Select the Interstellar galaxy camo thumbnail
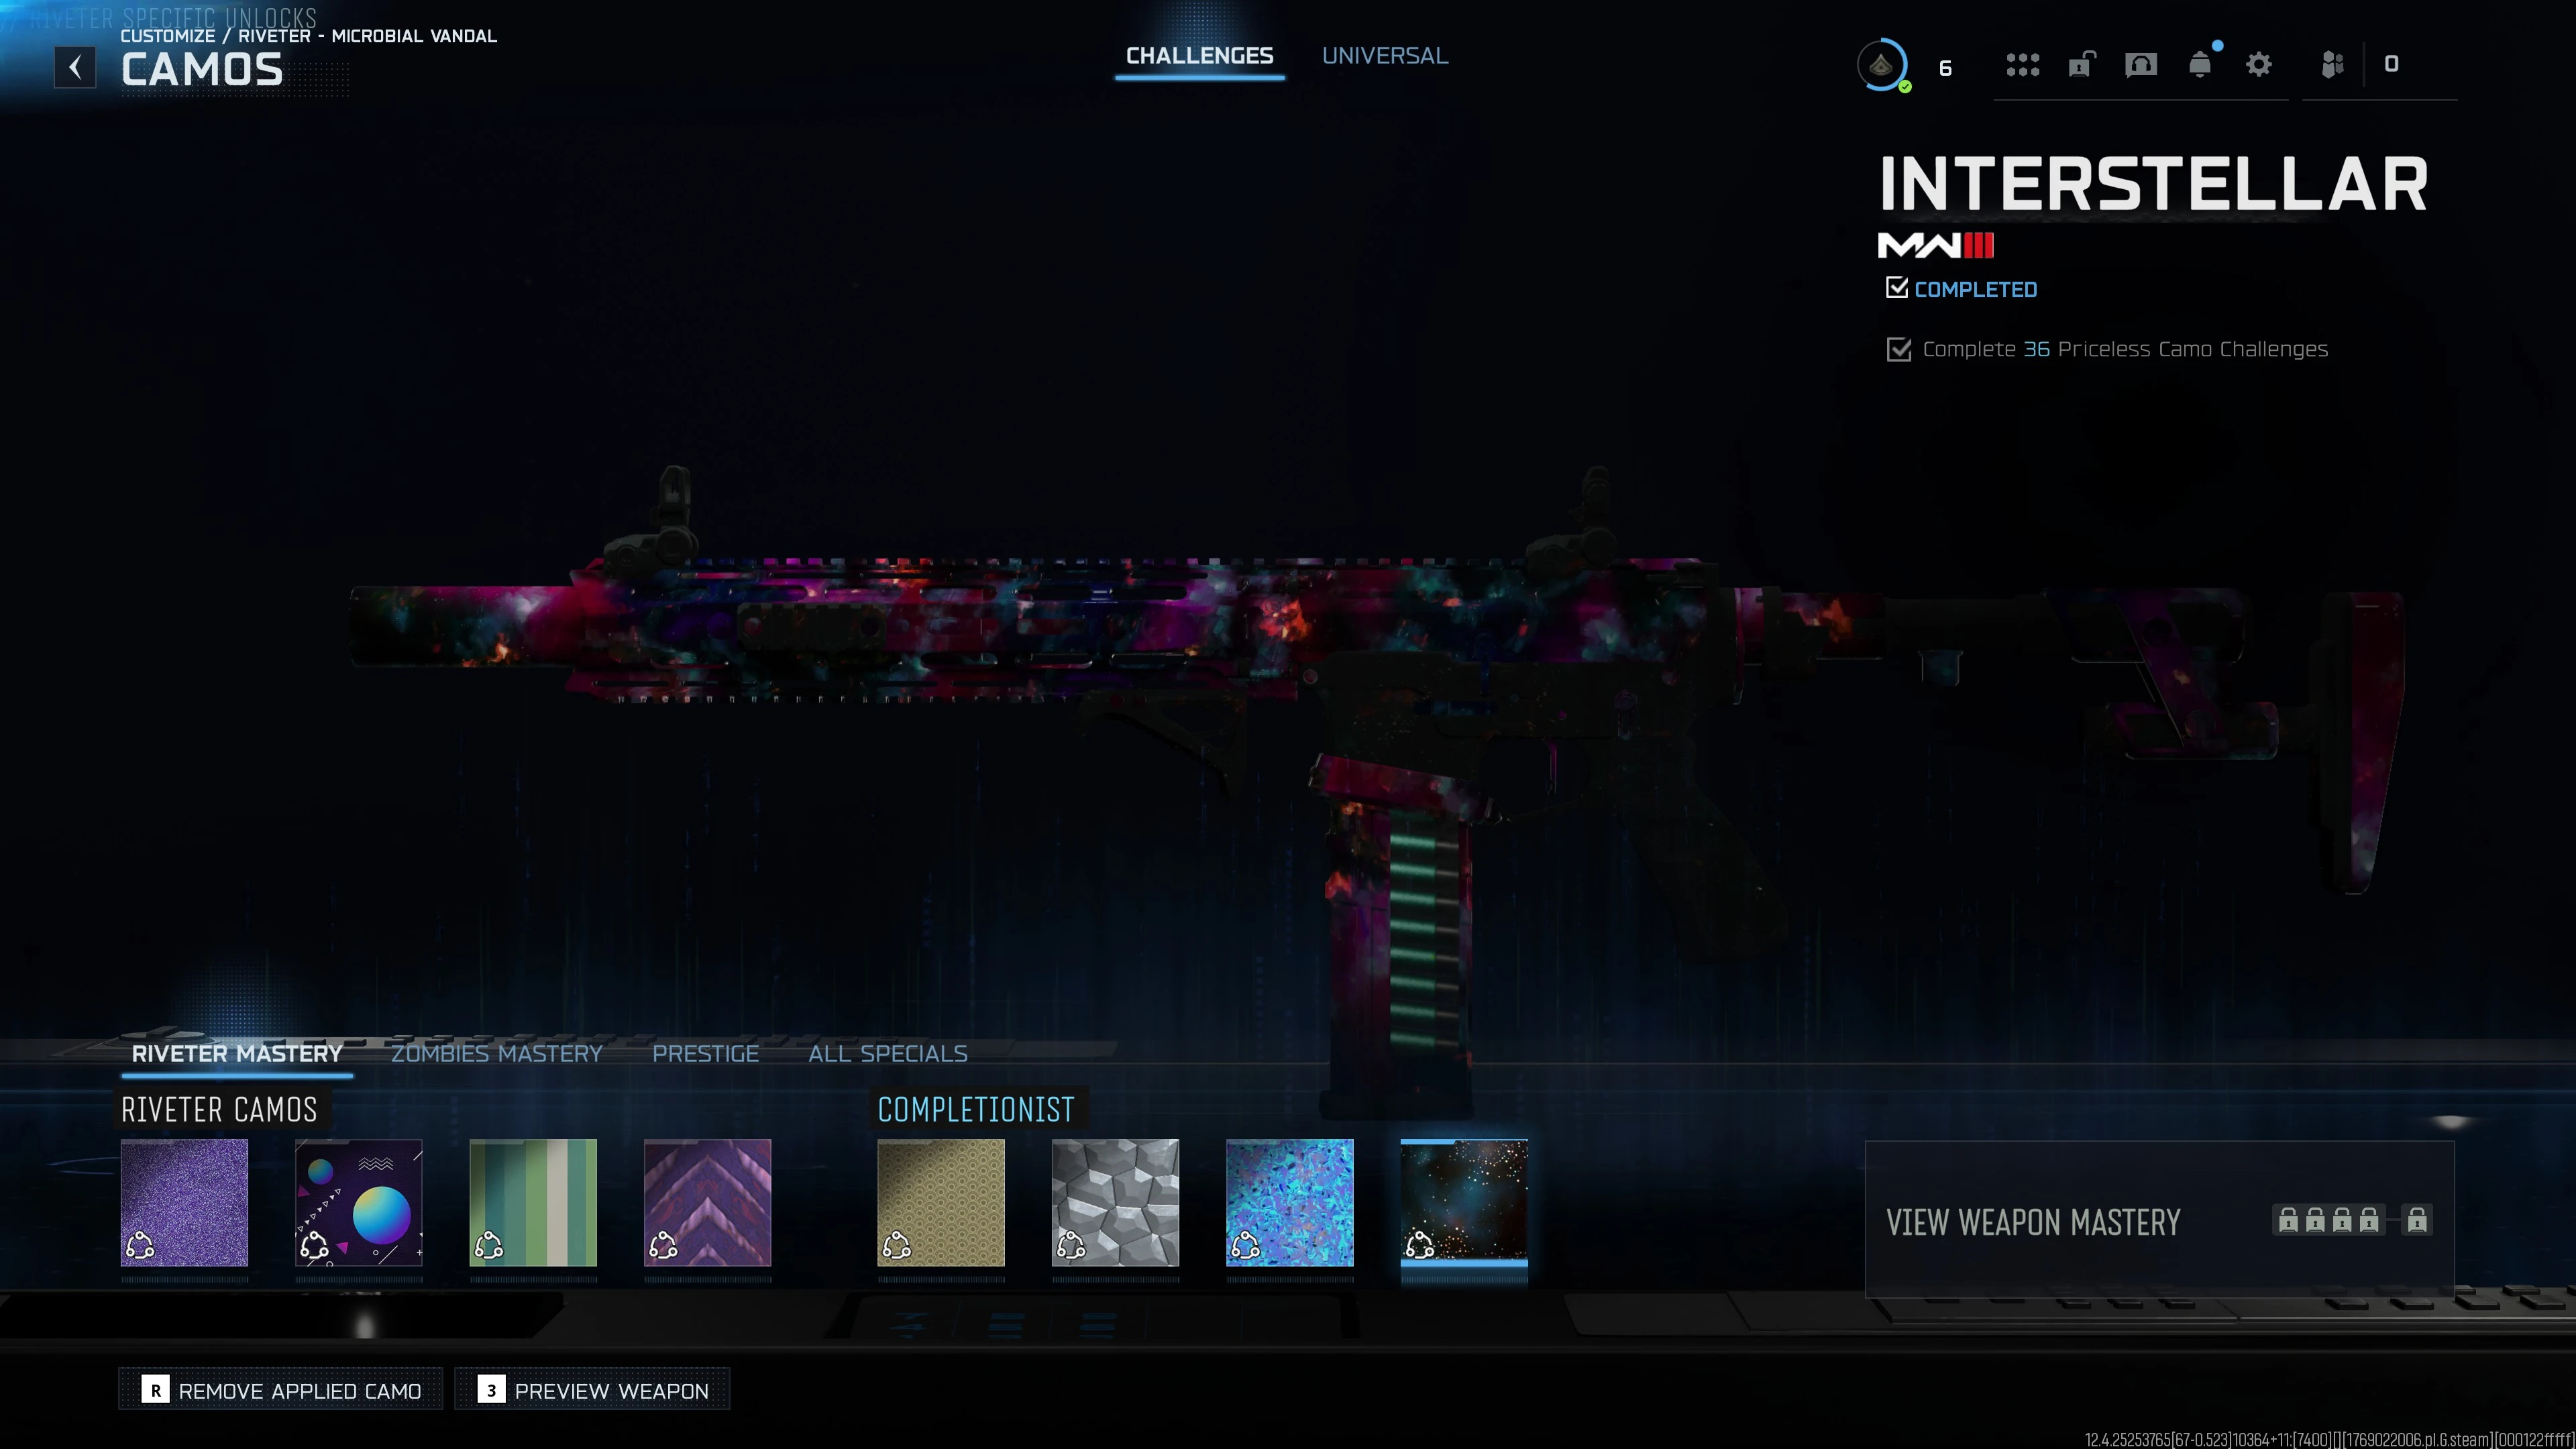 click(1463, 1202)
